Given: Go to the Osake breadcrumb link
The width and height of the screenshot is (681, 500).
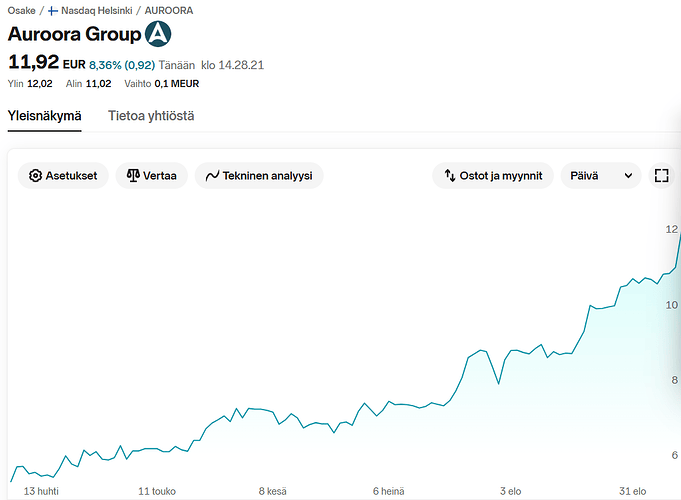Looking at the screenshot, I should coord(21,10).
